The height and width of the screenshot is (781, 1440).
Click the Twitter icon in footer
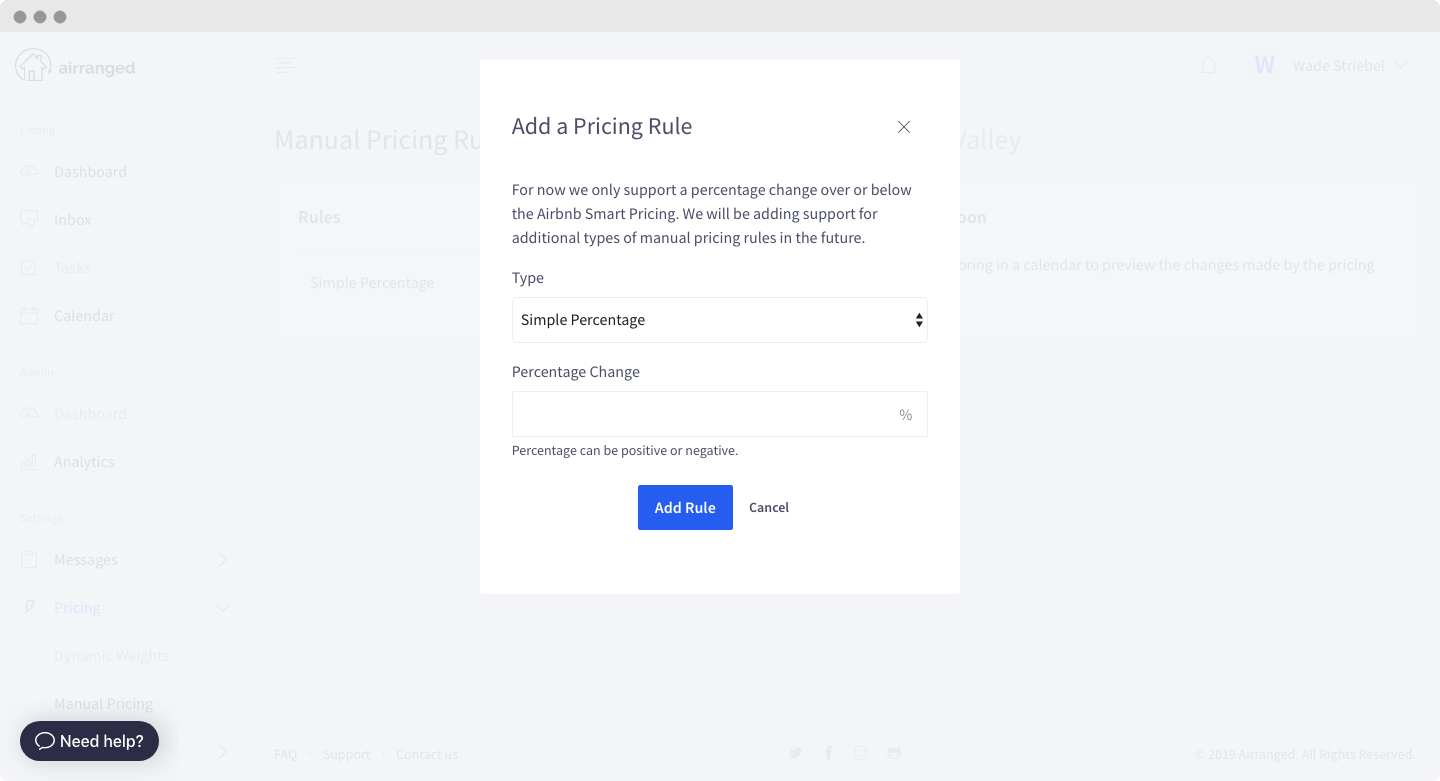796,753
